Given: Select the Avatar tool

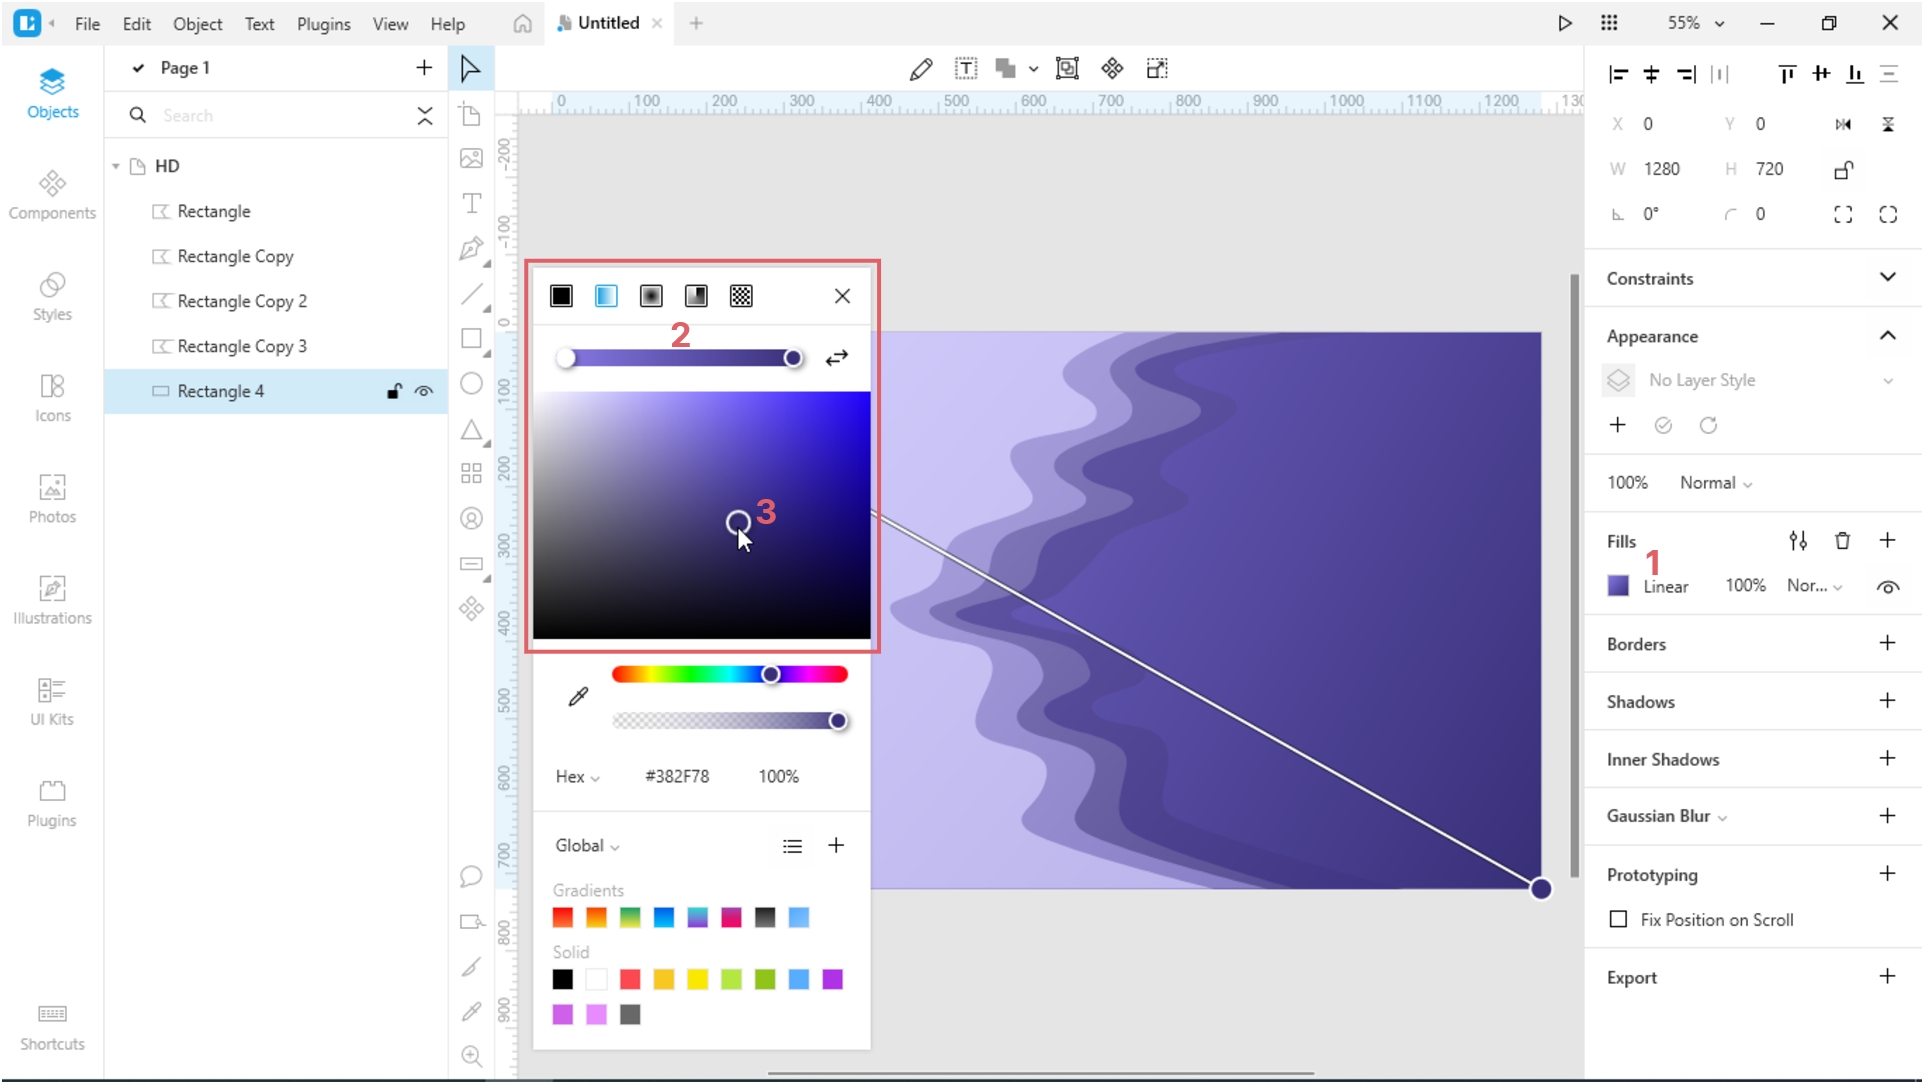Looking at the screenshot, I should coord(471,518).
